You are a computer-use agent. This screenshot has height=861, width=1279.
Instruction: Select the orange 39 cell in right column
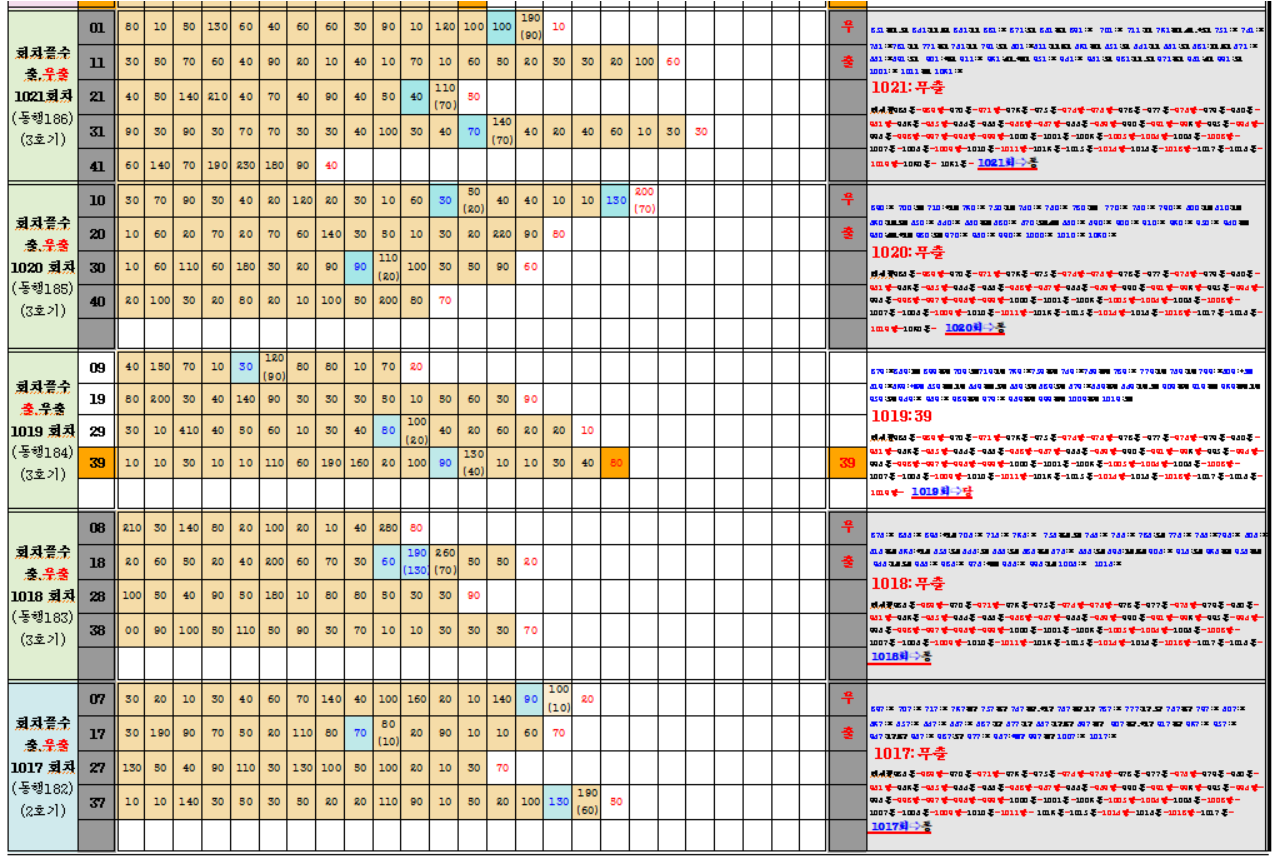(x=847, y=463)
